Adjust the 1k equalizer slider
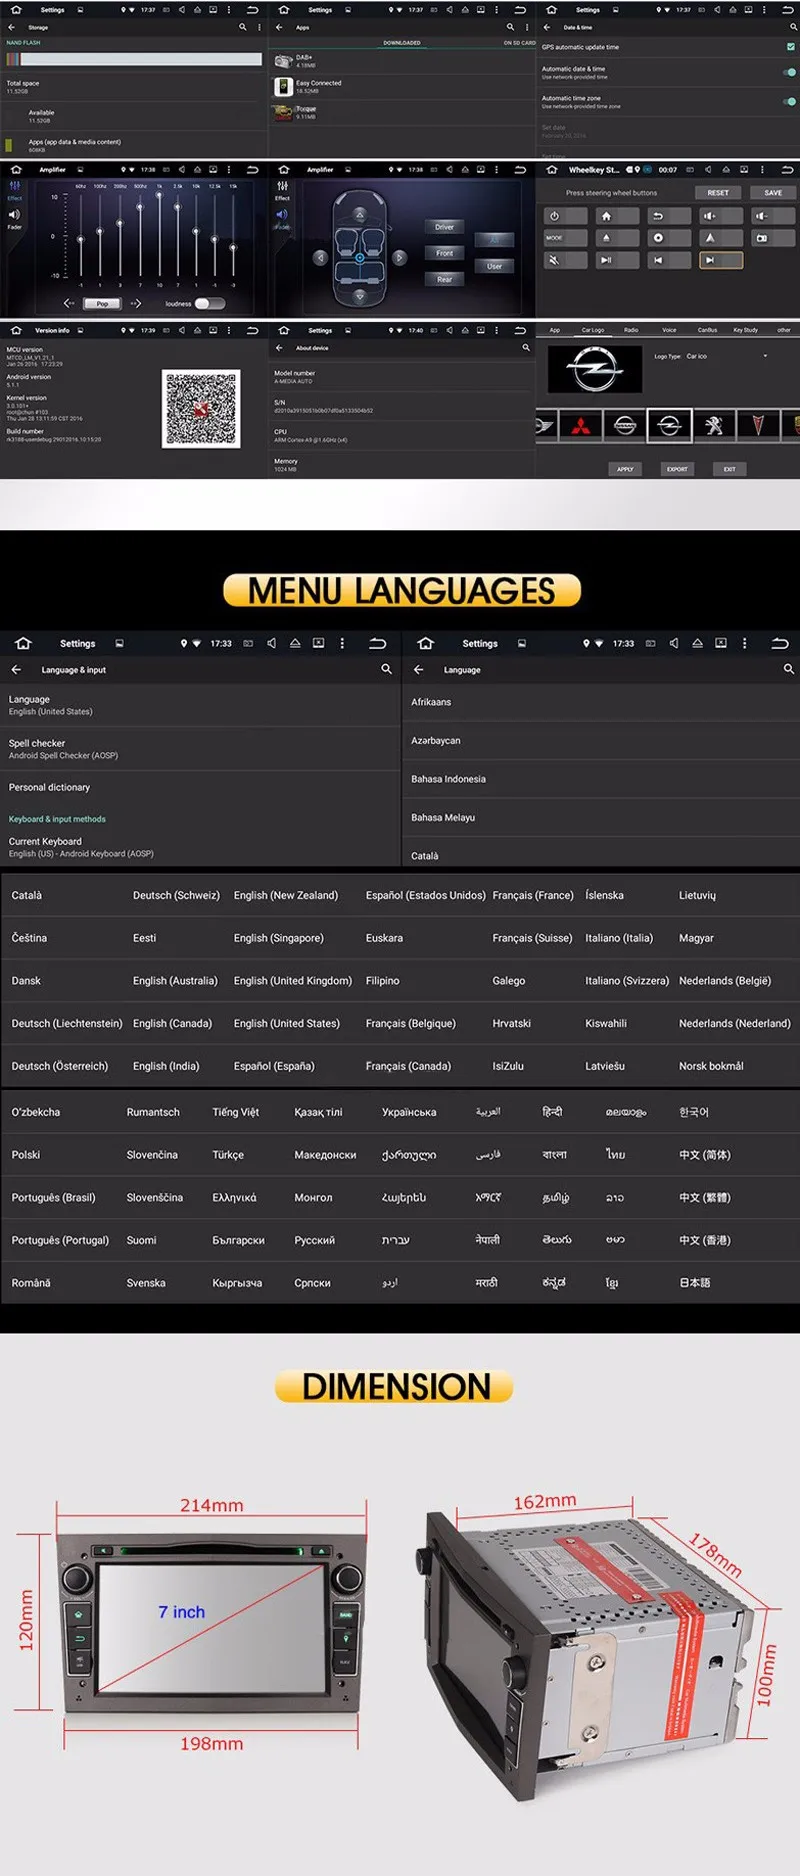800x1876 pixels. (x=159, y=236)
